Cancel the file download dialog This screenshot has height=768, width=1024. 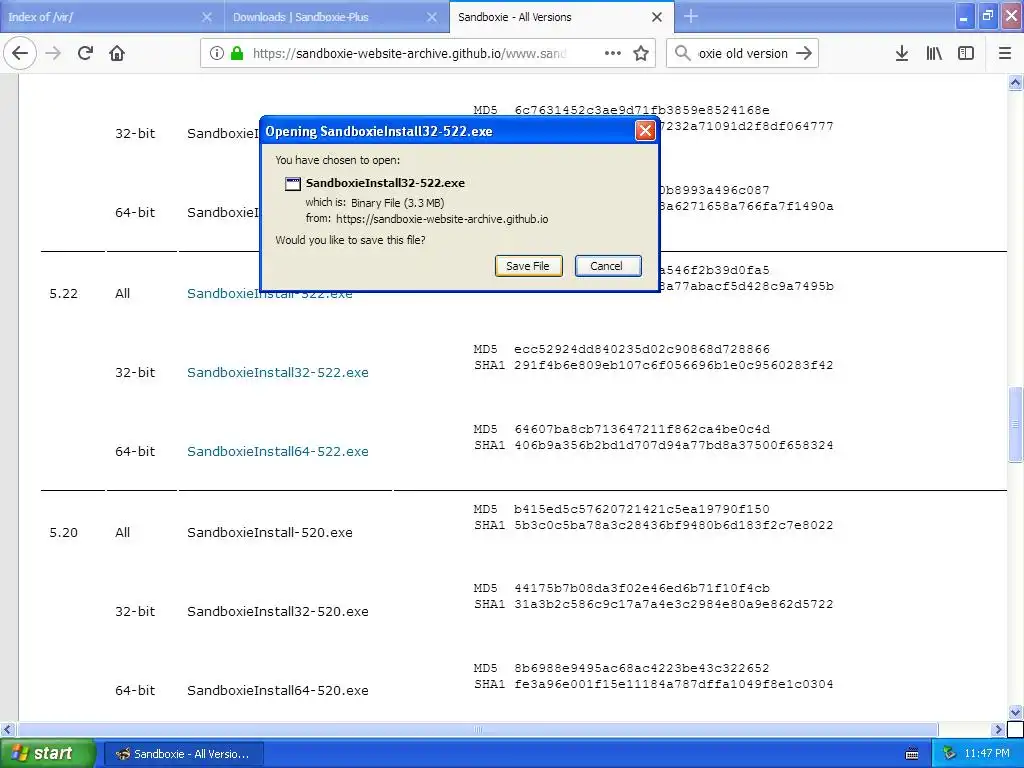coord(607,266)
